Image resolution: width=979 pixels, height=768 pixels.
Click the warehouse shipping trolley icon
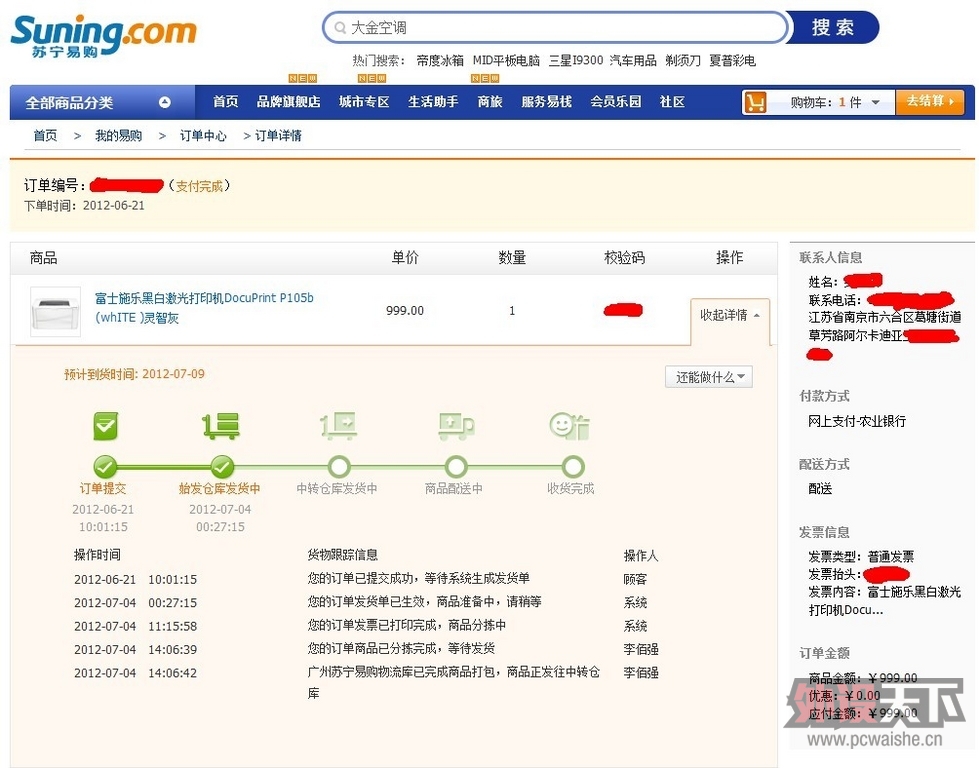click(221, 426)
